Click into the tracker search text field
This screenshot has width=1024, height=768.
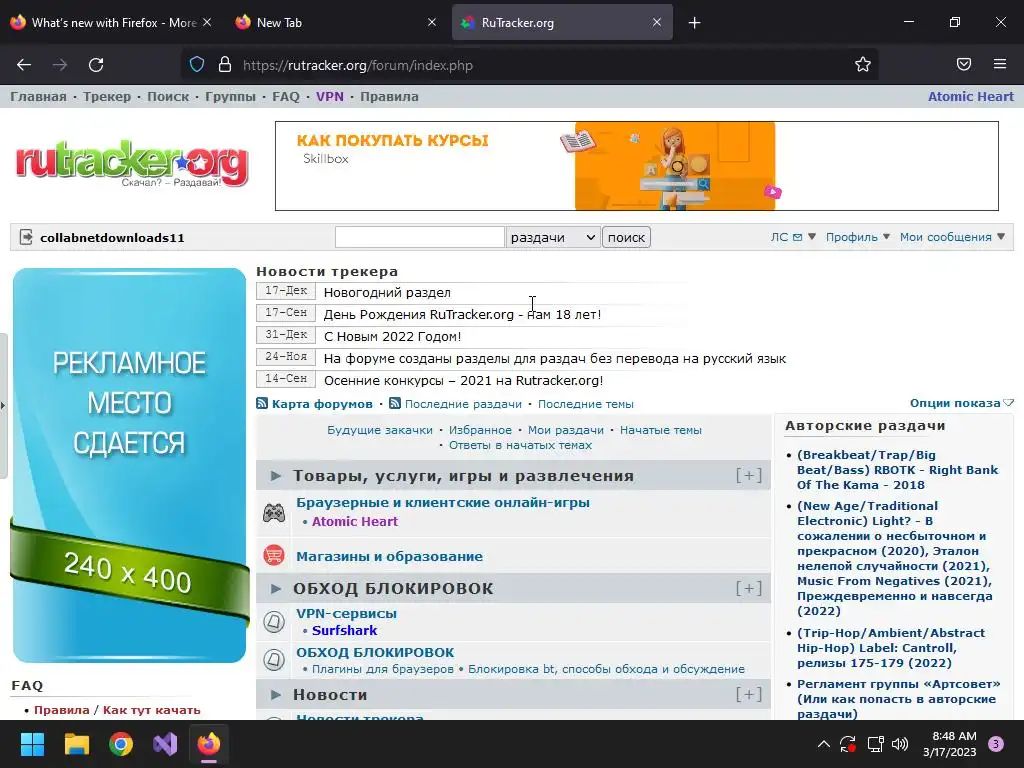(419, 237)
